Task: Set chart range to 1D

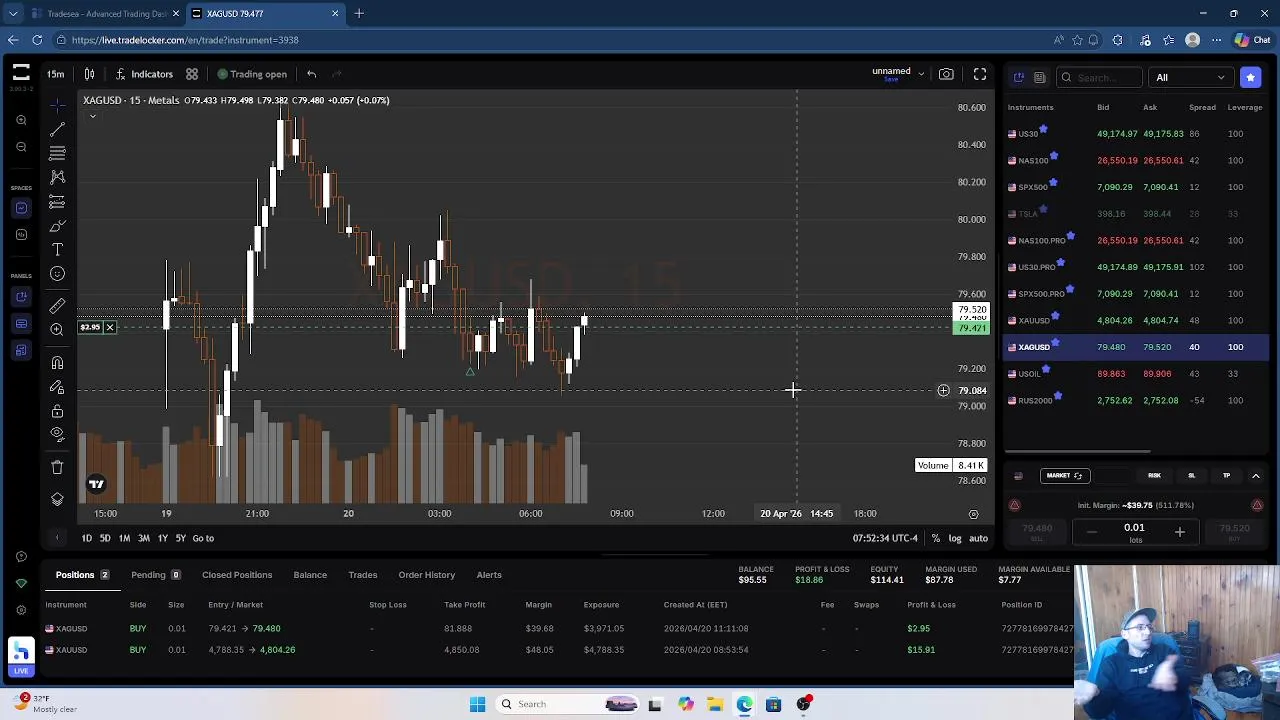Action: [x=86, y=538]
